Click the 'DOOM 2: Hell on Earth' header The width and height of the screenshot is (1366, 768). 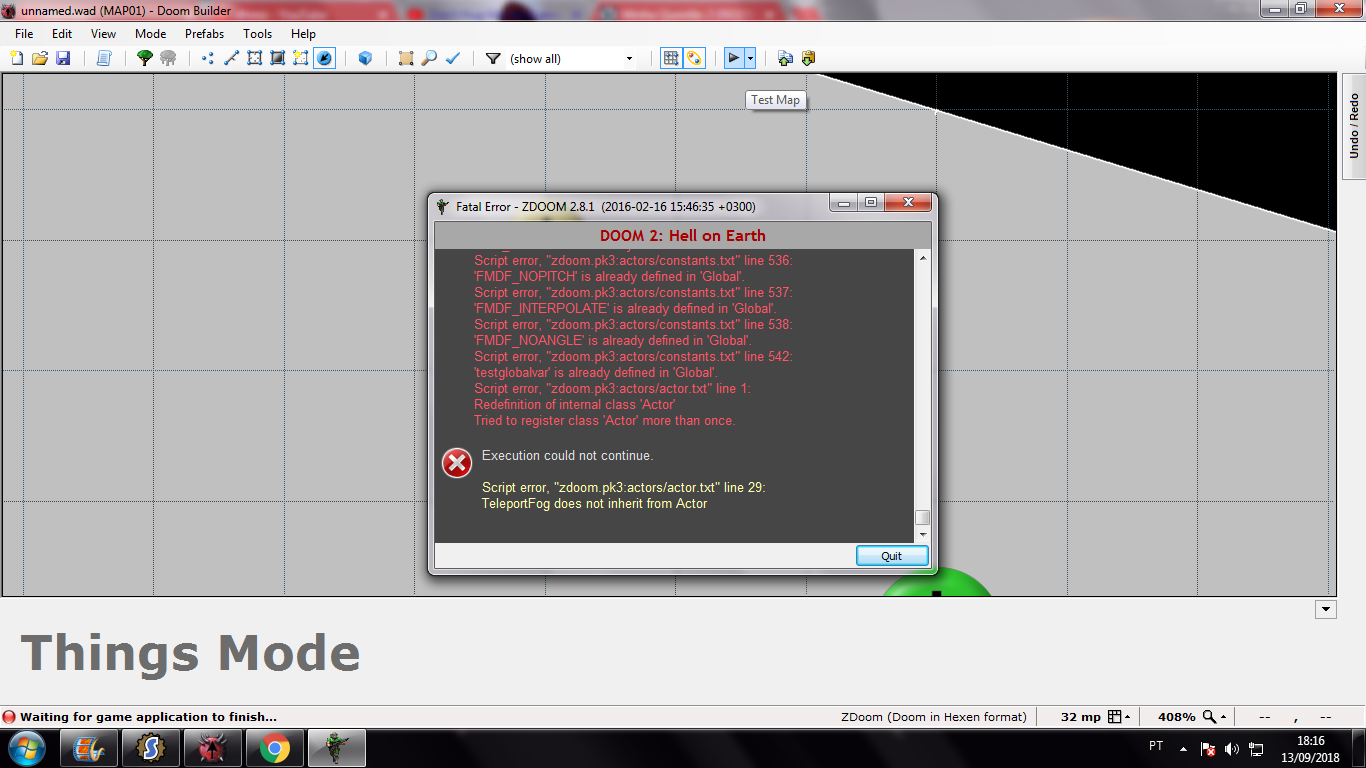(x=683, y=236)
